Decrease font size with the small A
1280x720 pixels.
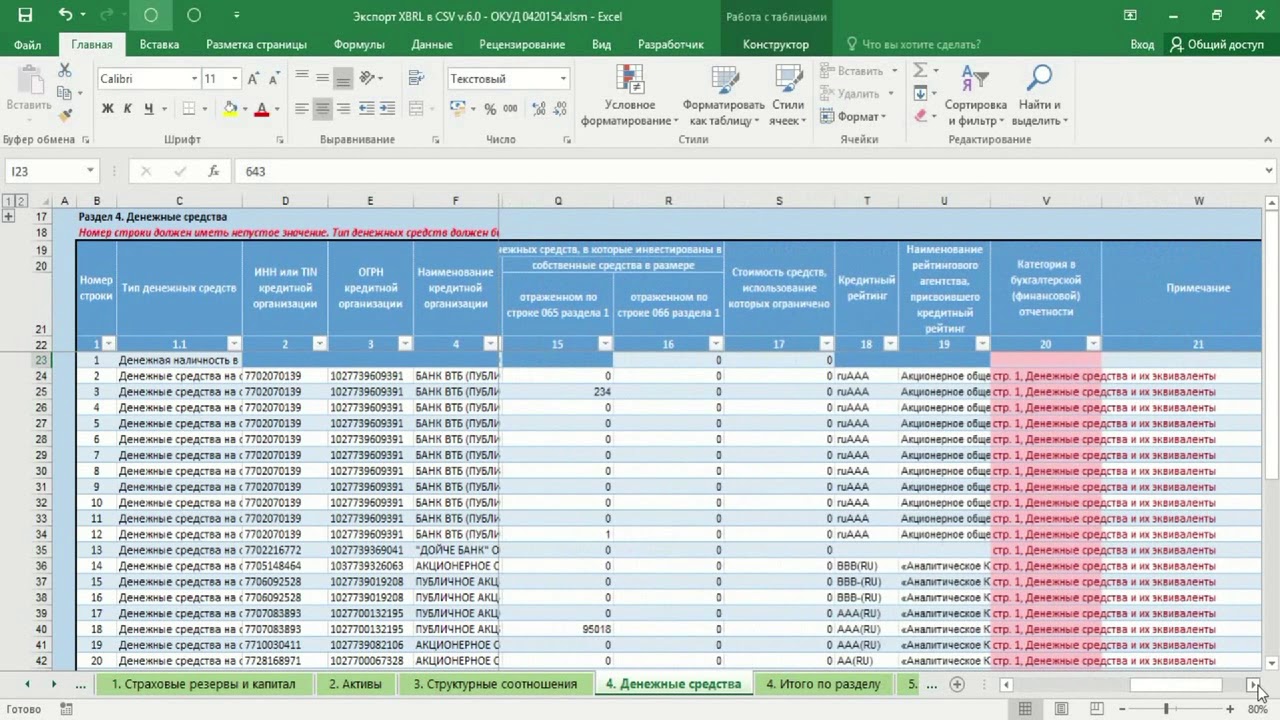click(273, 79)
